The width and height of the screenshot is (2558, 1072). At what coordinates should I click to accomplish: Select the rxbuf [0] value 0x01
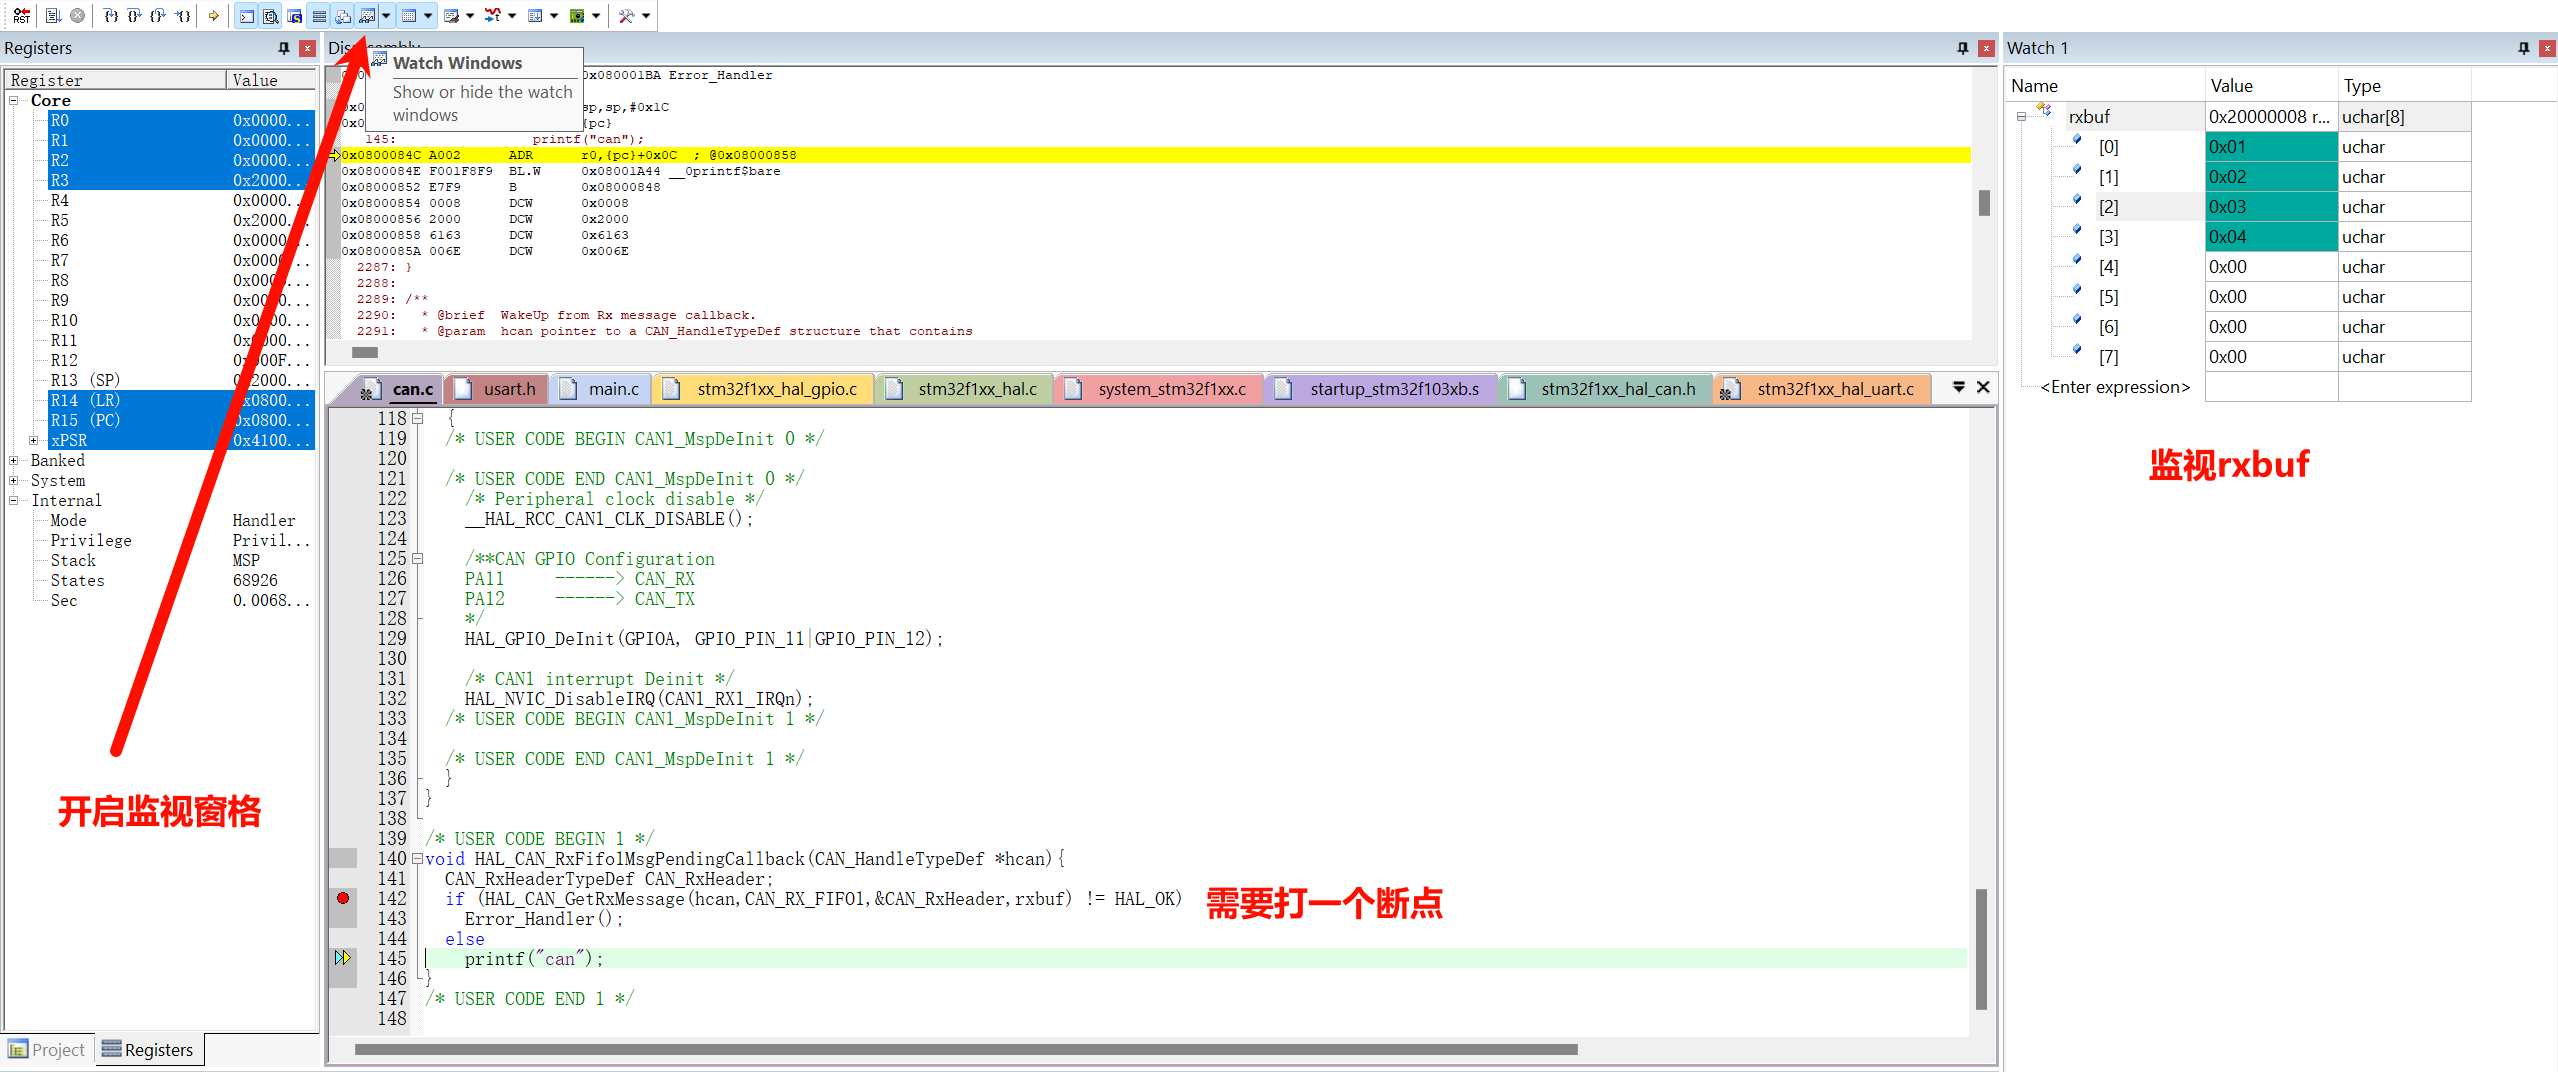pyautogui.click(x=2270, y=147)
